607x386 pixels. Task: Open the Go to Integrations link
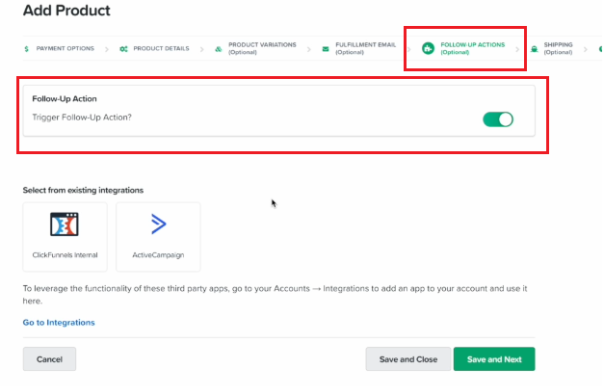pos(59,323)
